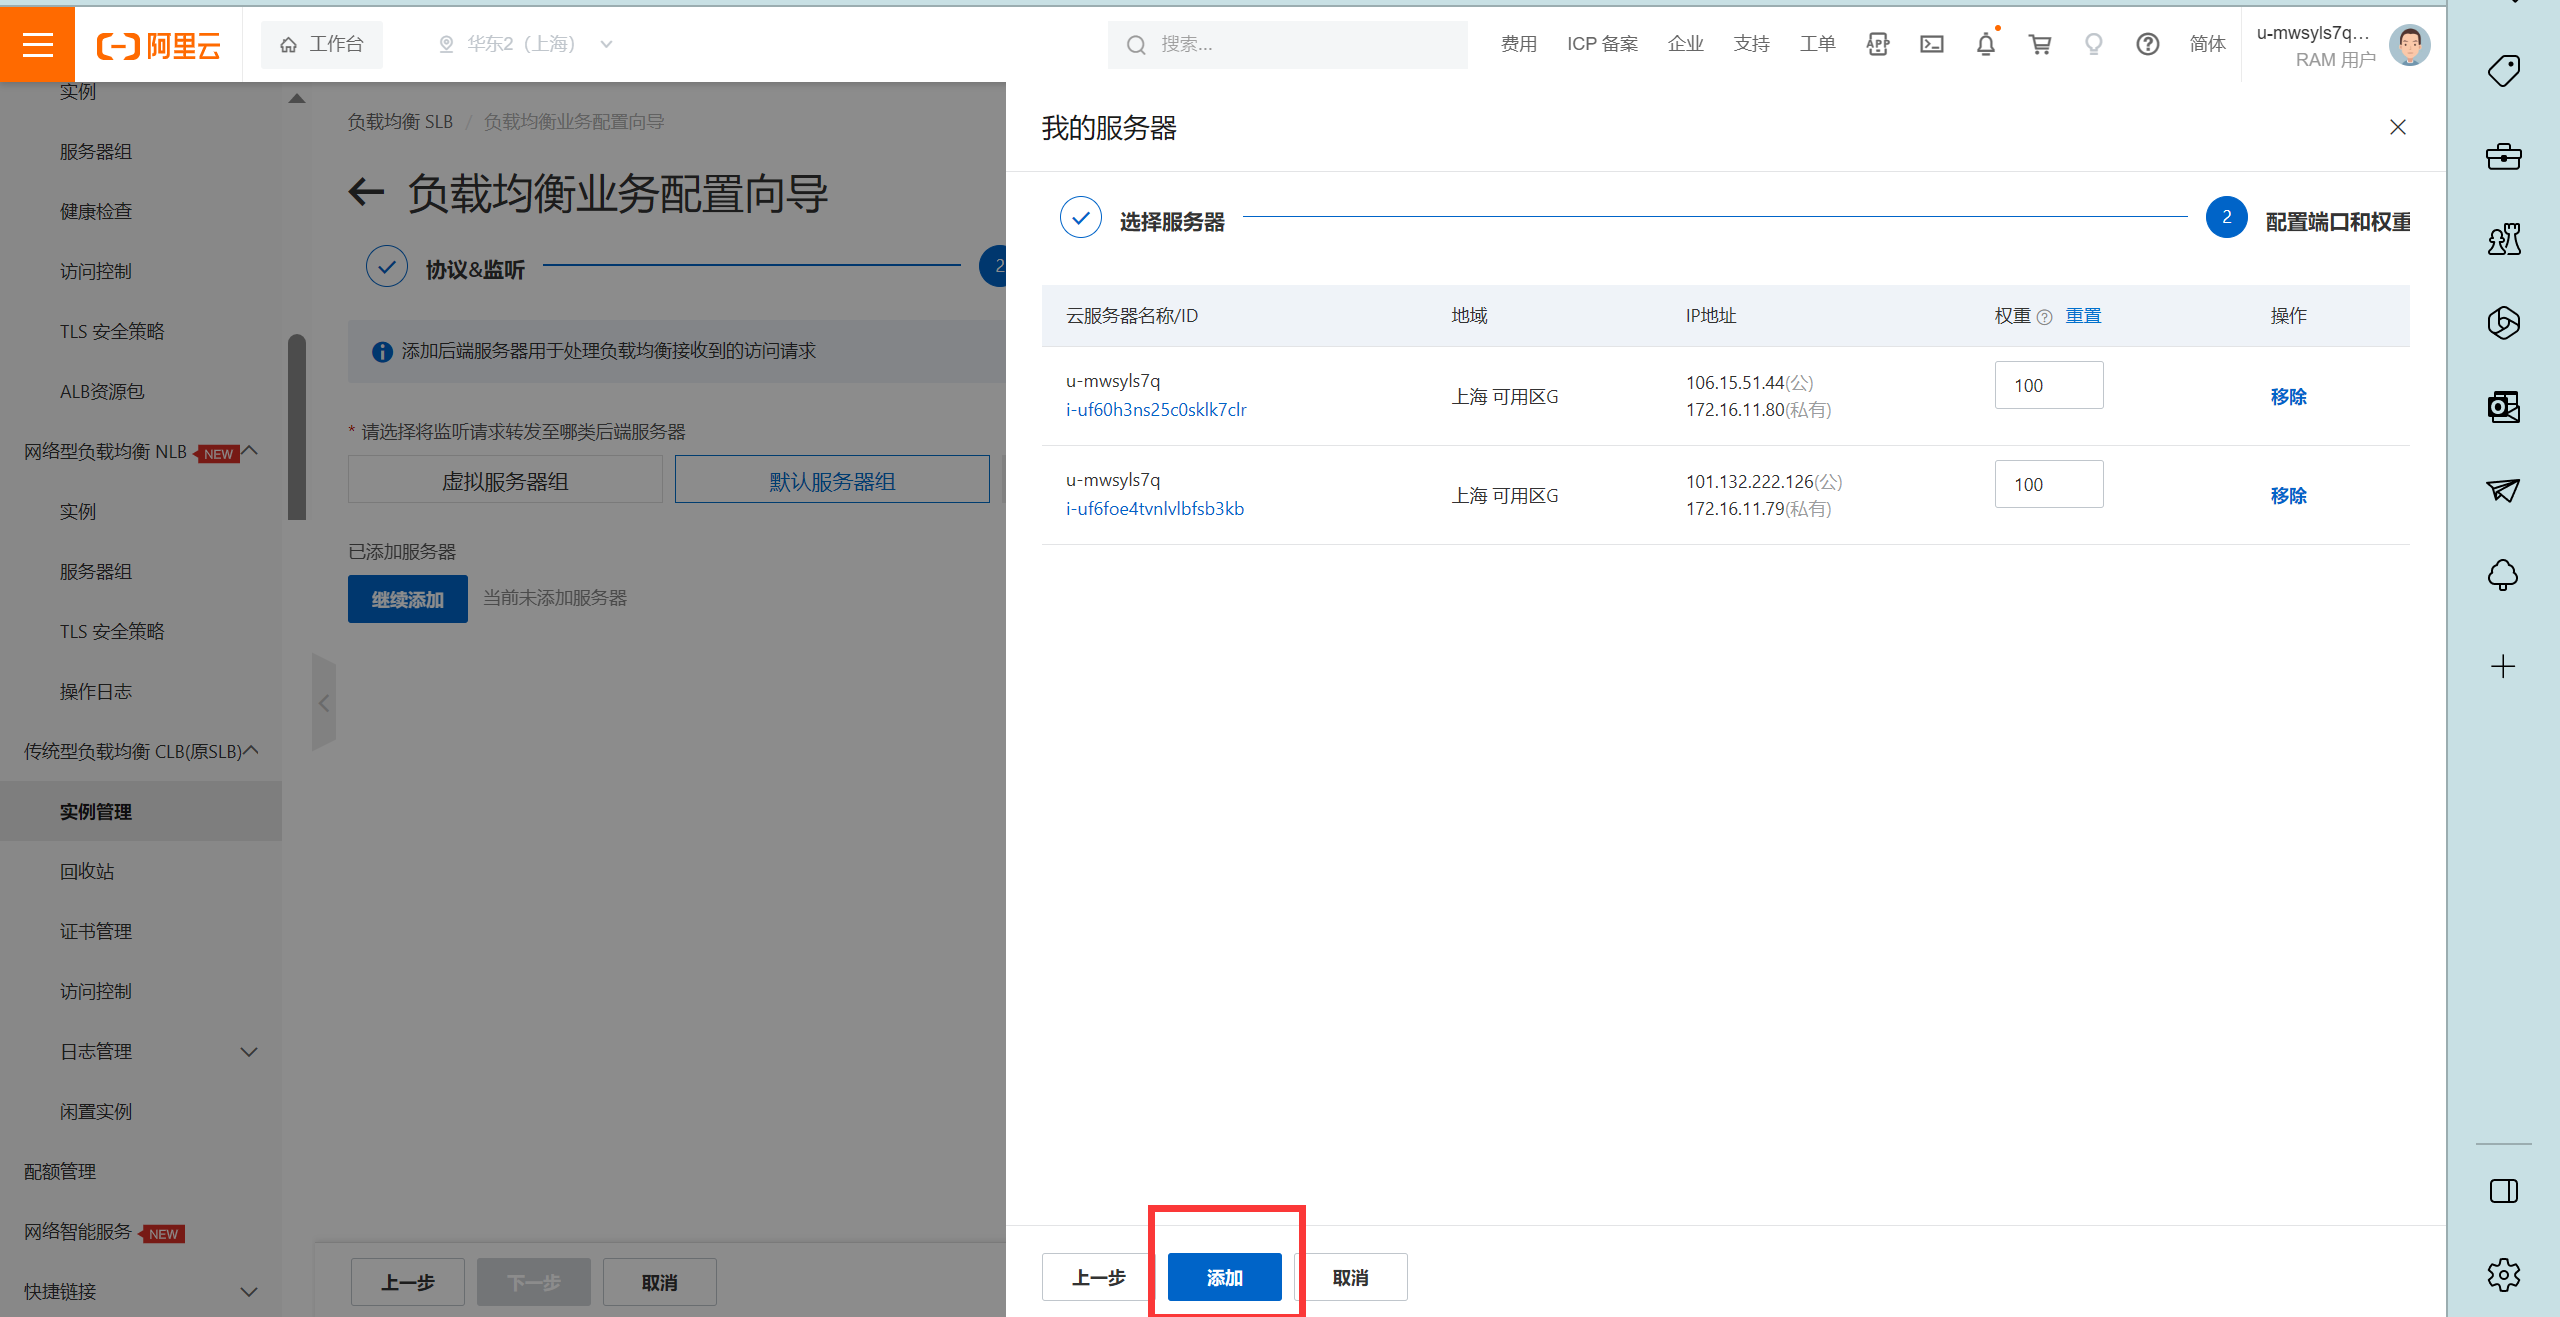Select 默认服务器组 option
This screenshot has height=1317, width=2560.
coord(832,480)
